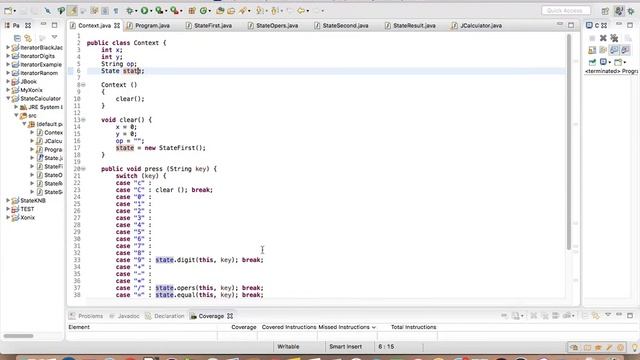
Task: Collapse the clear() method fold marker
Action: pos(83,120)
